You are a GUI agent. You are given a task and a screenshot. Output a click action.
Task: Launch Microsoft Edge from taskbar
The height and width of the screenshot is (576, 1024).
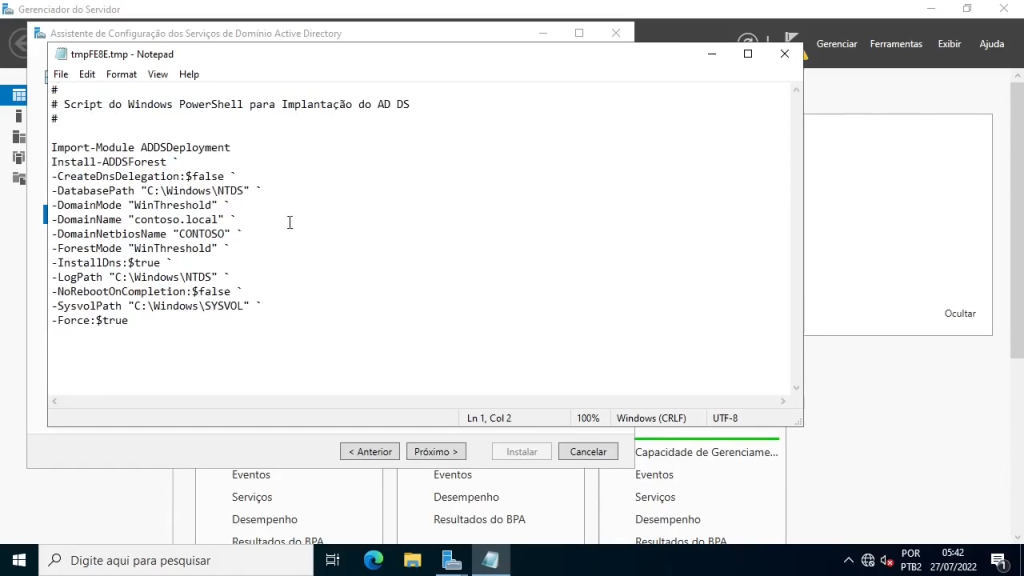(x=373, y=560)
